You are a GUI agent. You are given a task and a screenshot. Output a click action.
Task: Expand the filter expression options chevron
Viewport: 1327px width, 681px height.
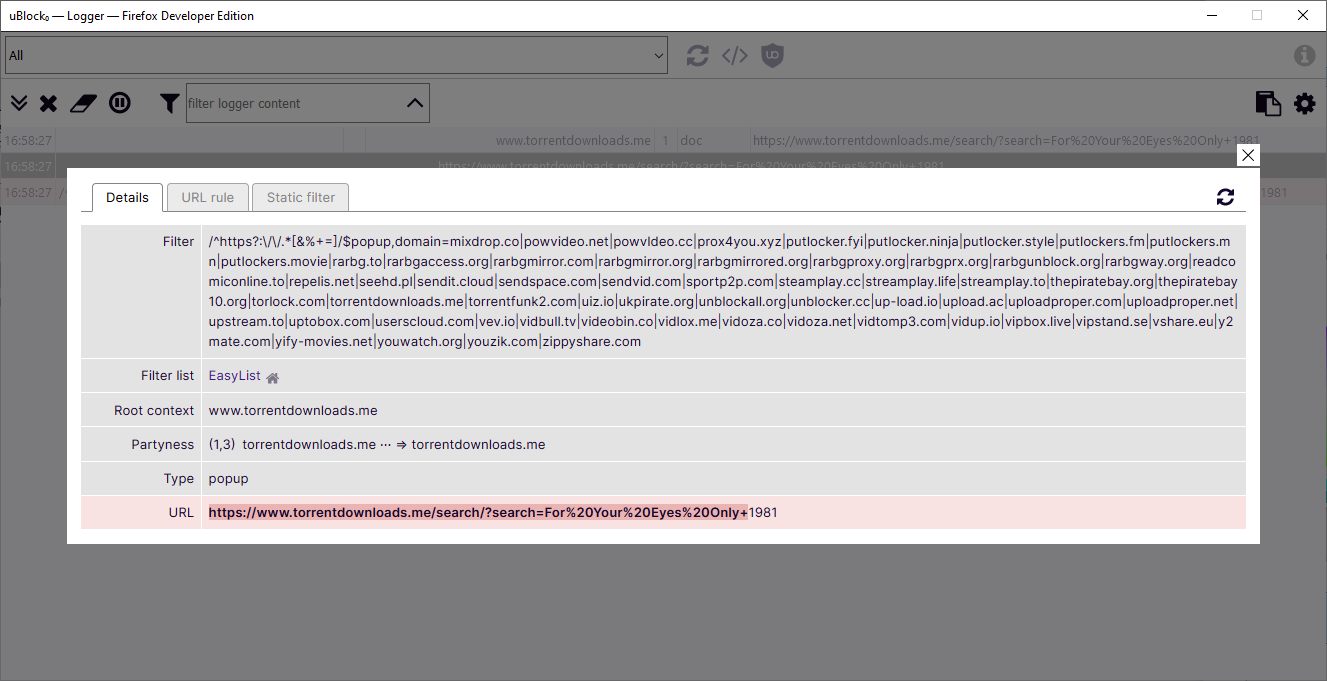415,103
